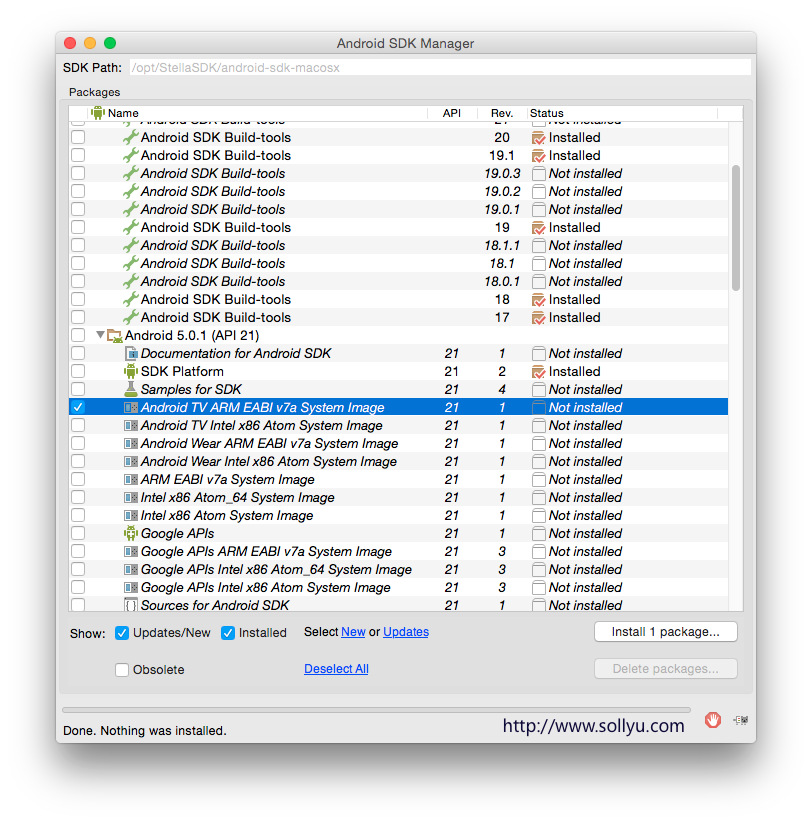Click the wrench icon for Build-tools rev 18.1.1
Viewport: 812px width, 823px height.
click(x=130, y=245)
